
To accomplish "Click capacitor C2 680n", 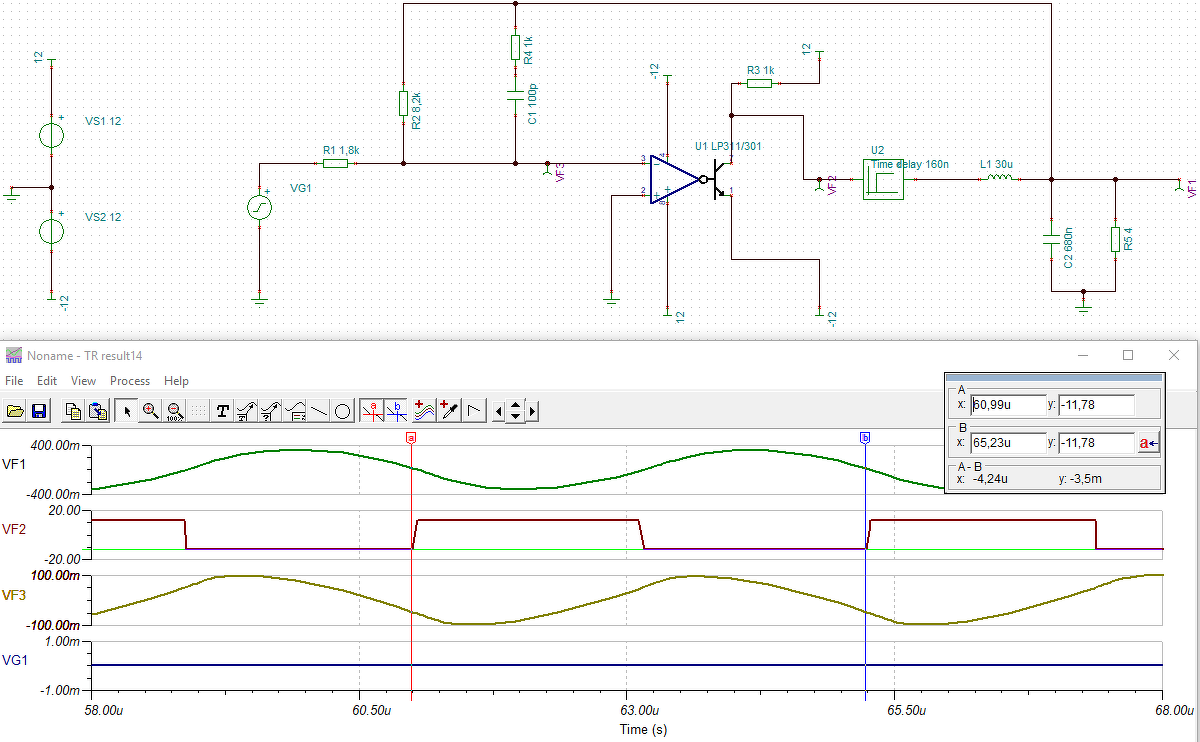I will tap(1051, 238).
